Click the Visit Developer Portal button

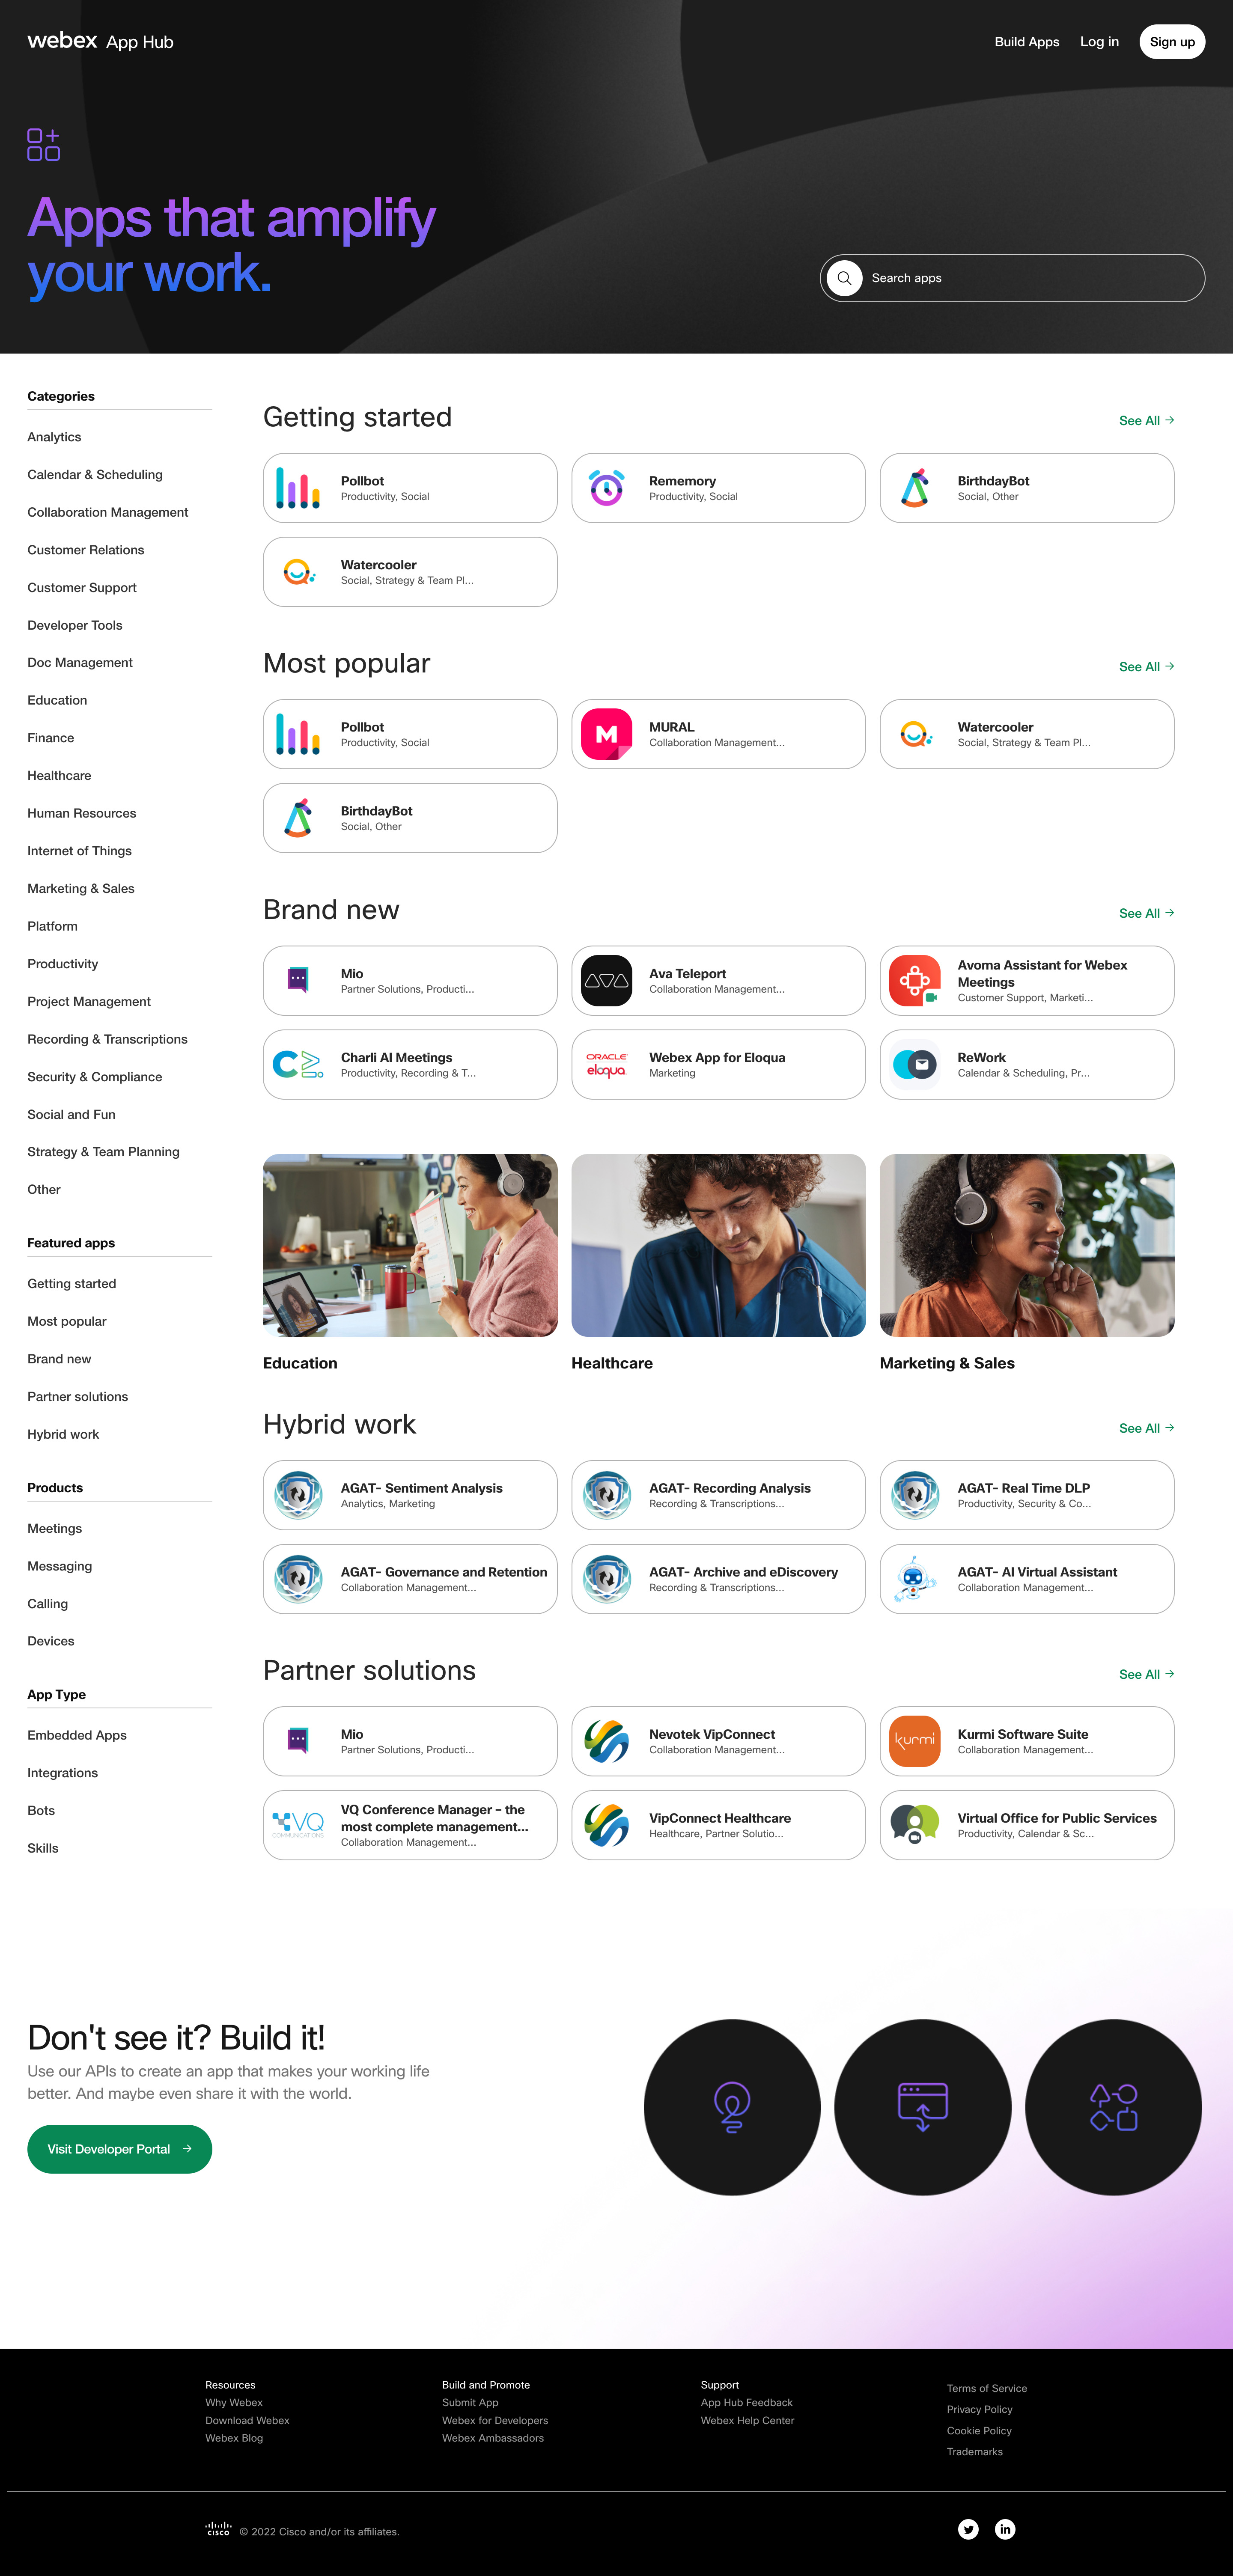pyautogui.click(x=119, y=2149)
